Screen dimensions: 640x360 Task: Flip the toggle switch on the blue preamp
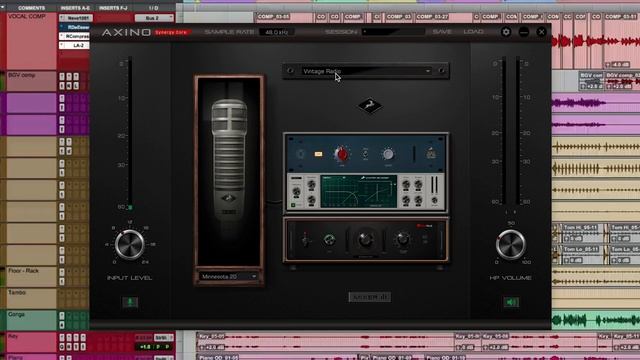coord(365,154)
